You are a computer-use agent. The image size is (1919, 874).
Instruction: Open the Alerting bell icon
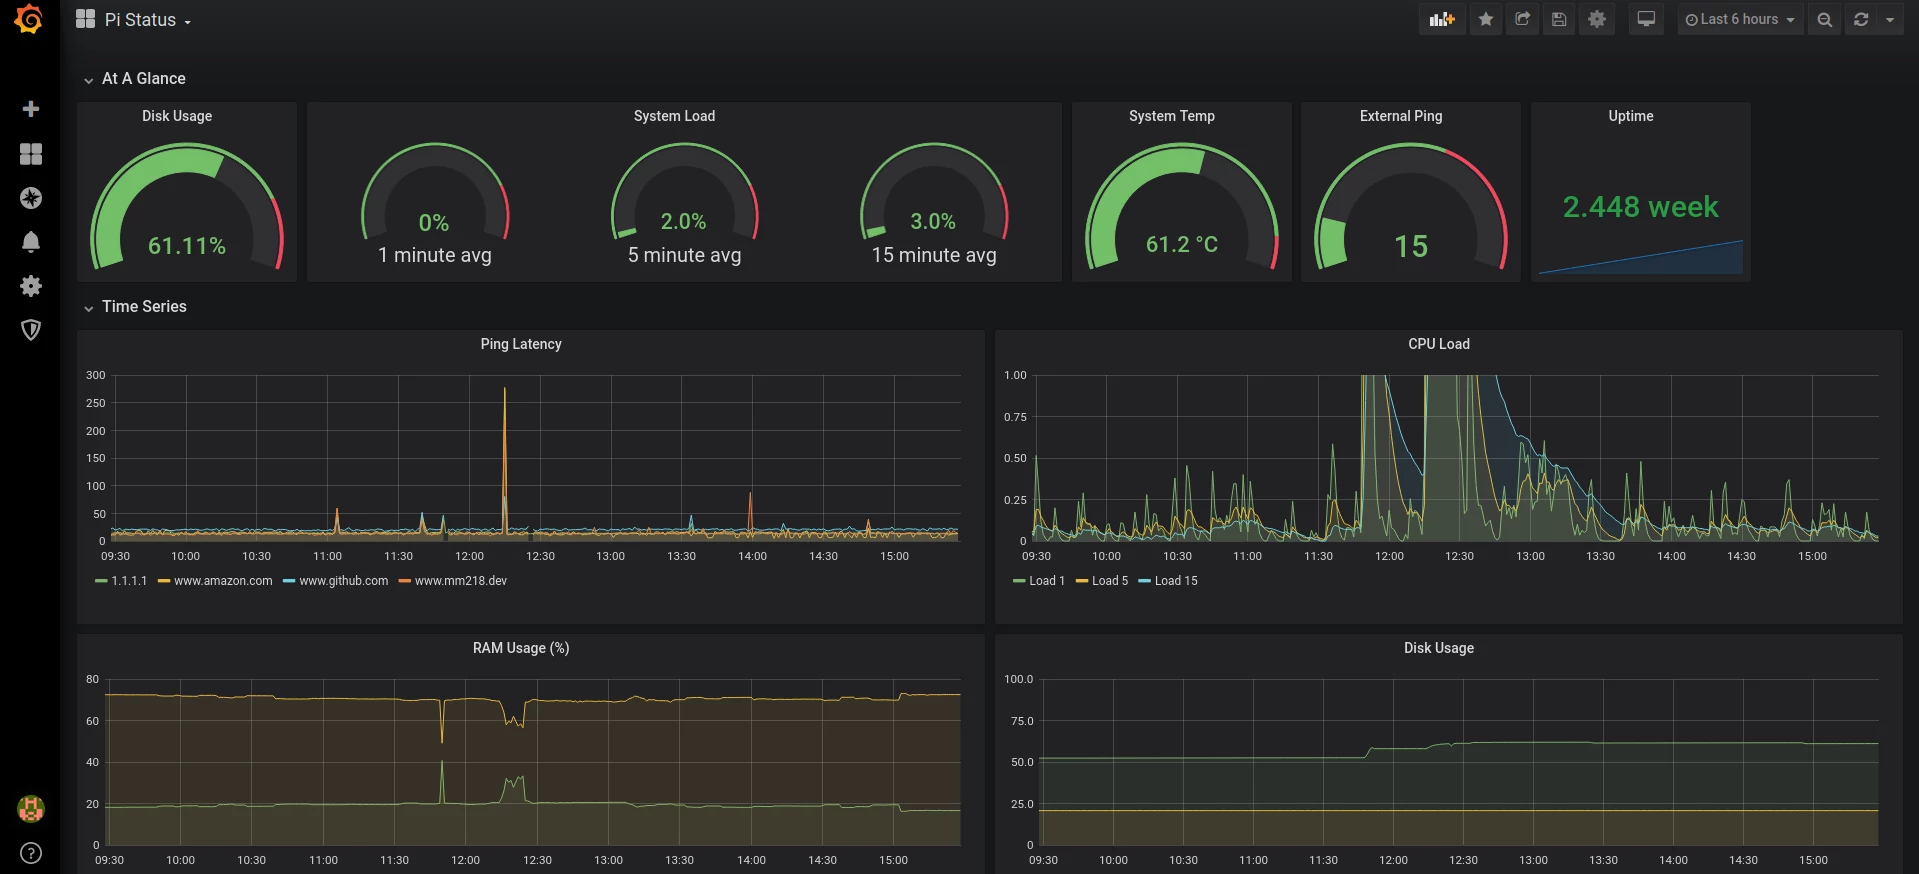tap(31, 242)
